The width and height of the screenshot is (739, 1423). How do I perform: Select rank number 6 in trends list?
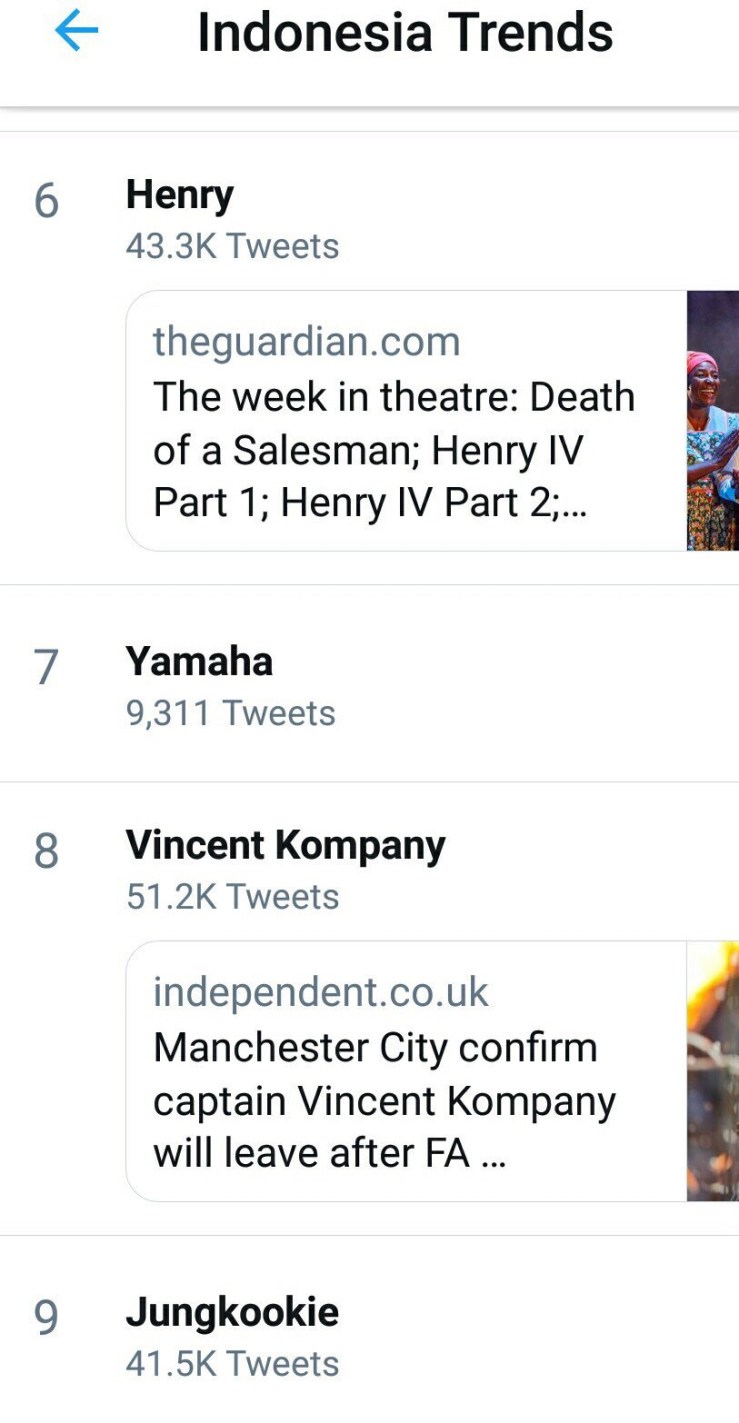[46, 202]
